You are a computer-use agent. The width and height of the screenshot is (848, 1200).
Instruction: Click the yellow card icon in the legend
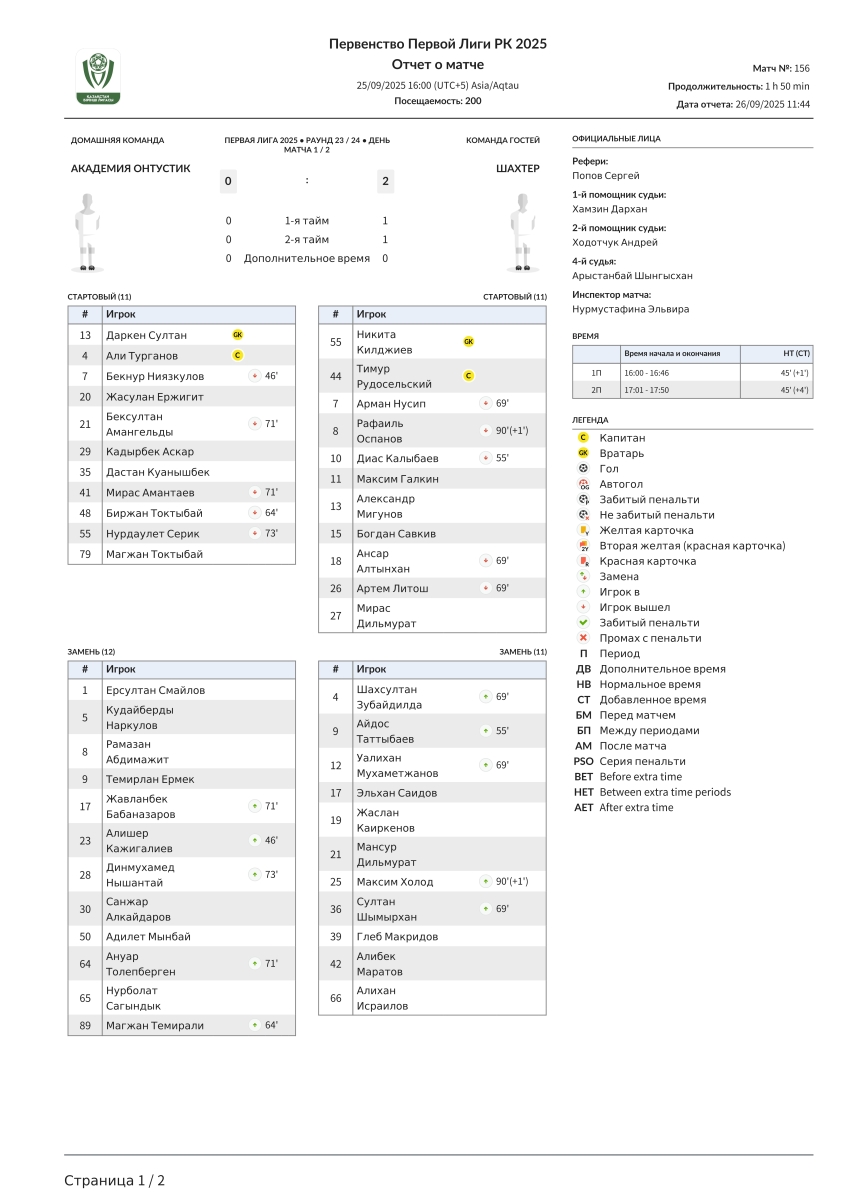pos(583,530)
